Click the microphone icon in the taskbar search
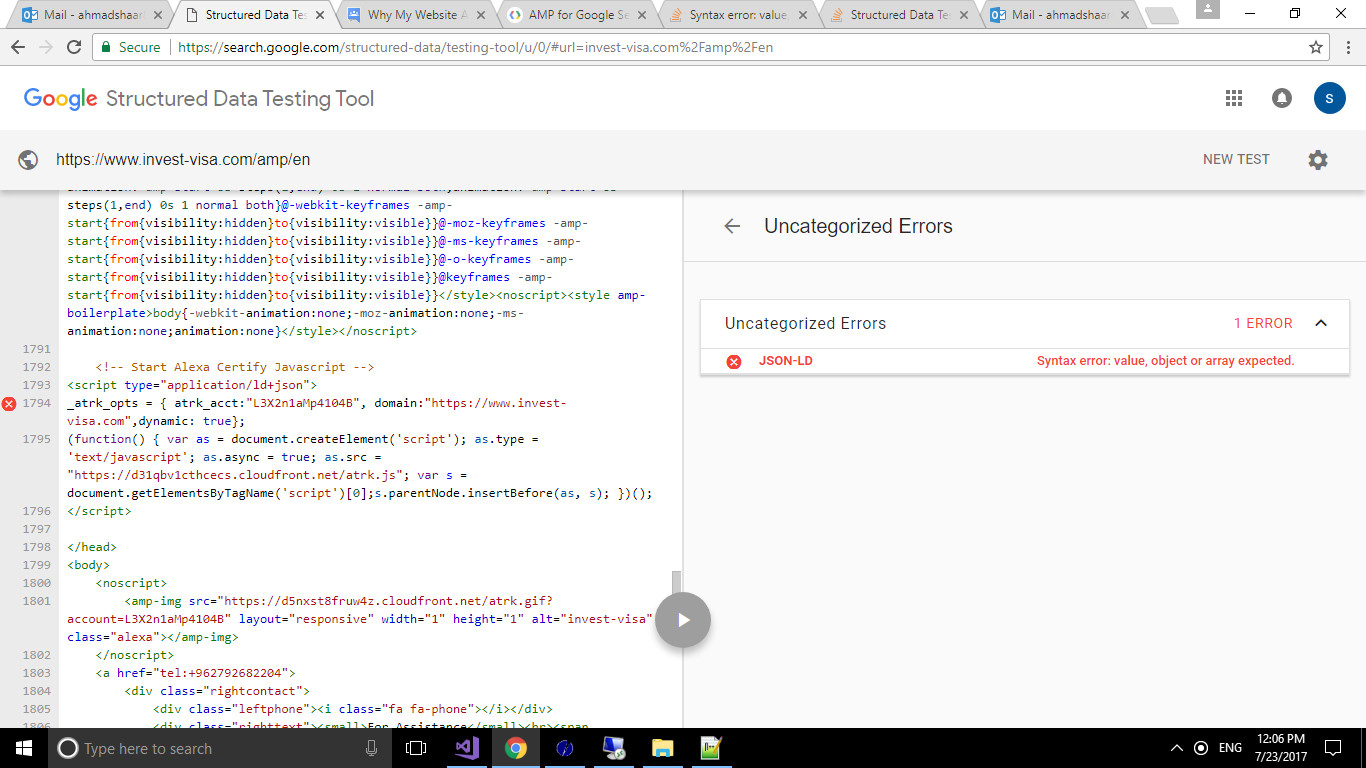 point(371,748)
